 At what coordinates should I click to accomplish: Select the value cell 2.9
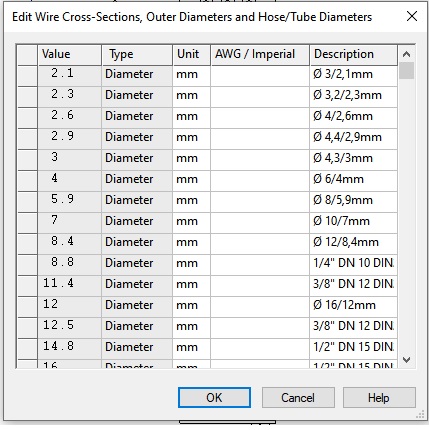(x=70, y=139)
